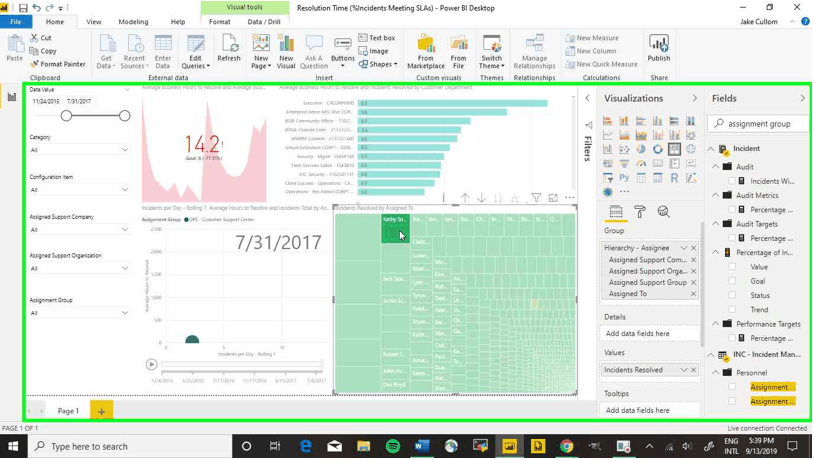
Task: Select the Page 1 tab
Action: pos(69,411)
